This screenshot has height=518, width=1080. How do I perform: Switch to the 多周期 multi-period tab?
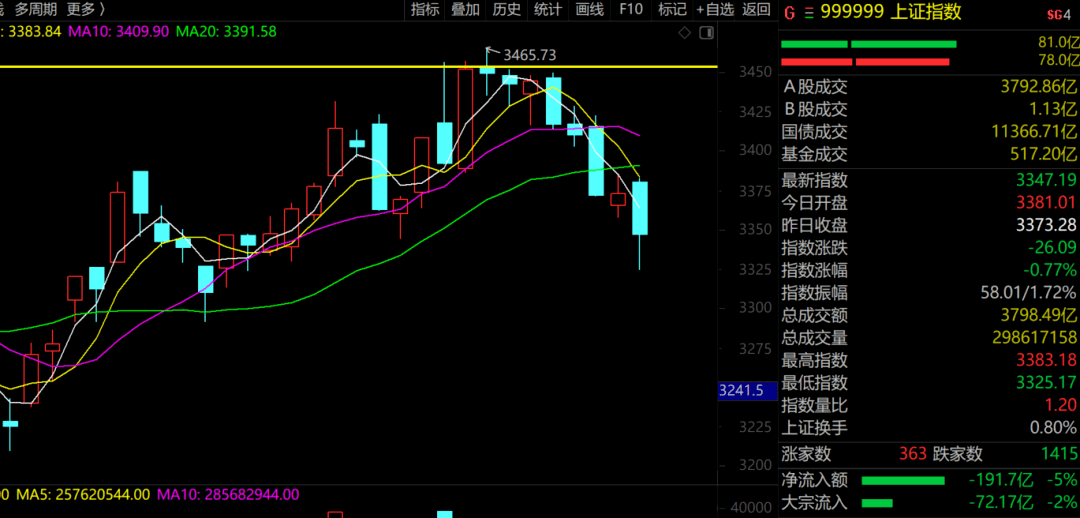click(34, 10)
